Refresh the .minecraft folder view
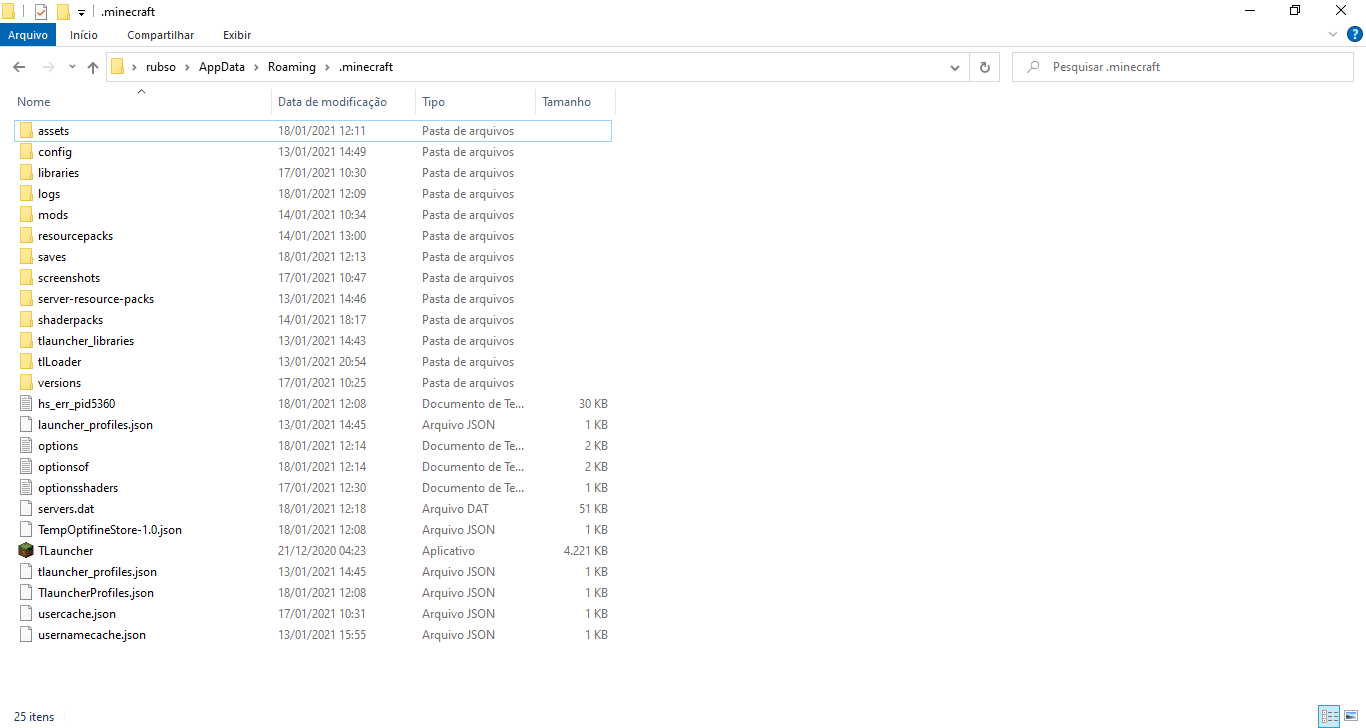Screen dimensions: 1366x728 [985, 67]
